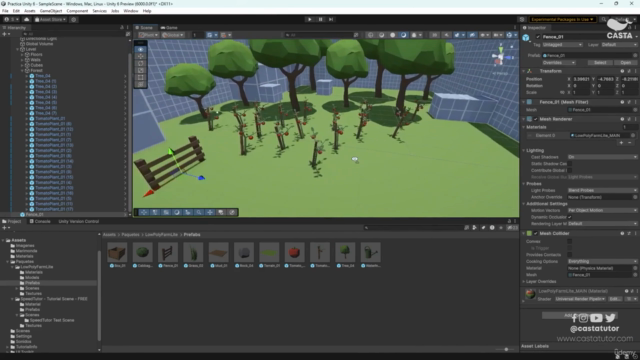Toggle Fence_01 active checkbox in Inspector
Image resolution: width=640 pixels, height=360 pixels.
538,37
